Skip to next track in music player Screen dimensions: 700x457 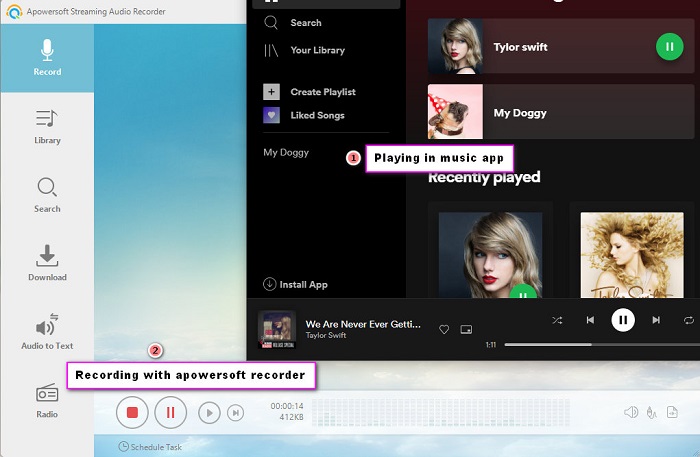[656, 320]
